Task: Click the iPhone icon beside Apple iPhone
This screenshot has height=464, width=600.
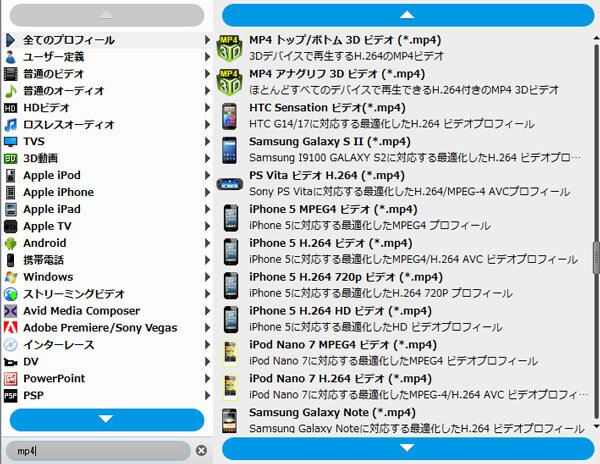Action: [10, 192]
